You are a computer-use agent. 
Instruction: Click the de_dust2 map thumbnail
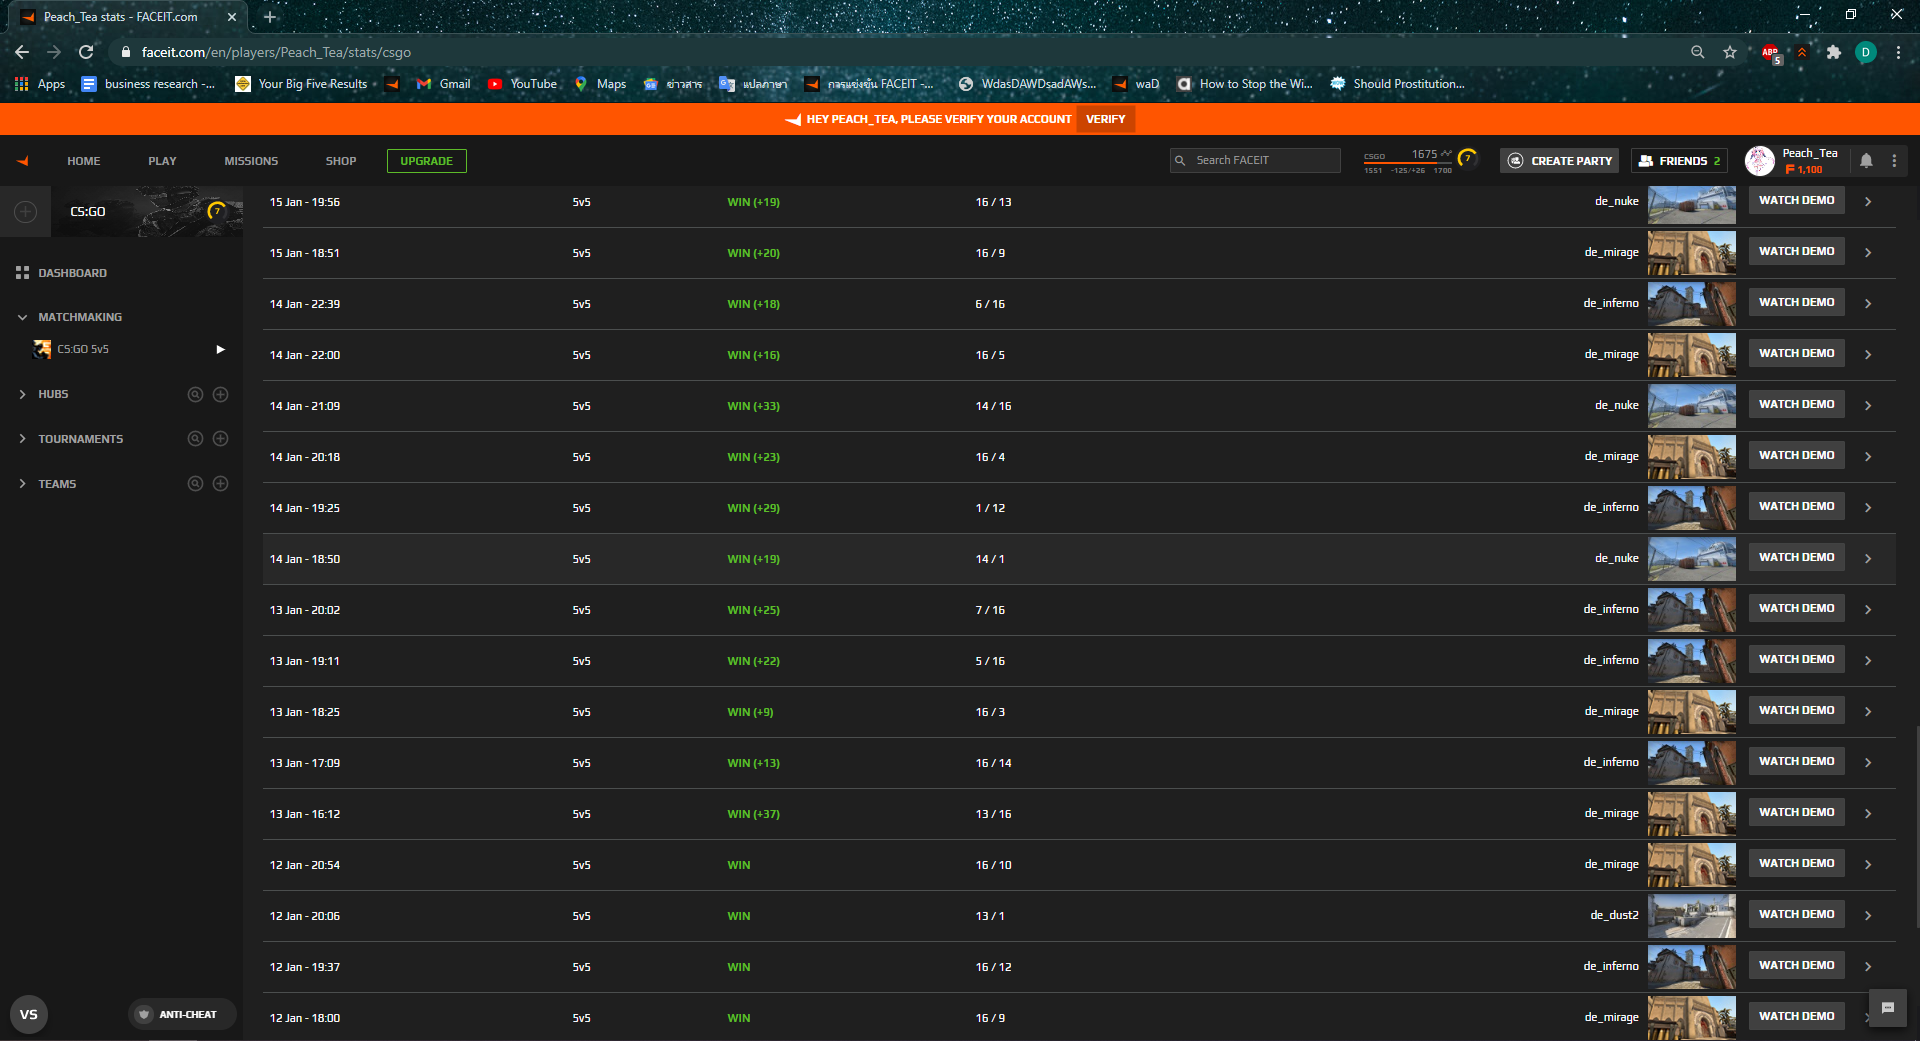click(x=1692, y=916)
